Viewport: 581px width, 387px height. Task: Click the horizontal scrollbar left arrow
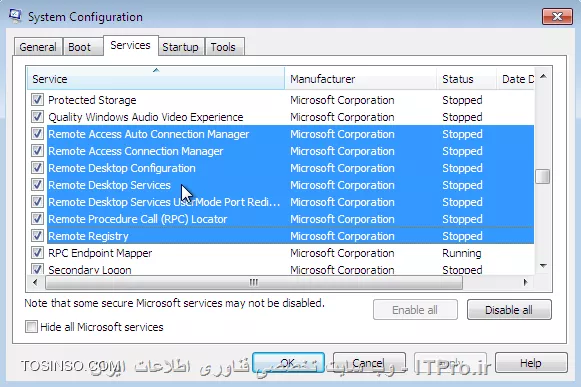[35, 282]
